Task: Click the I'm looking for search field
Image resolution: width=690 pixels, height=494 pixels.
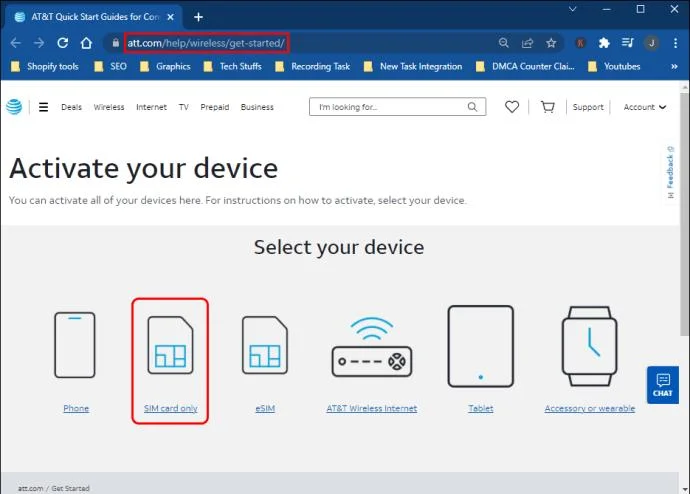Action: pyautogui.click(x=397, y=107)
